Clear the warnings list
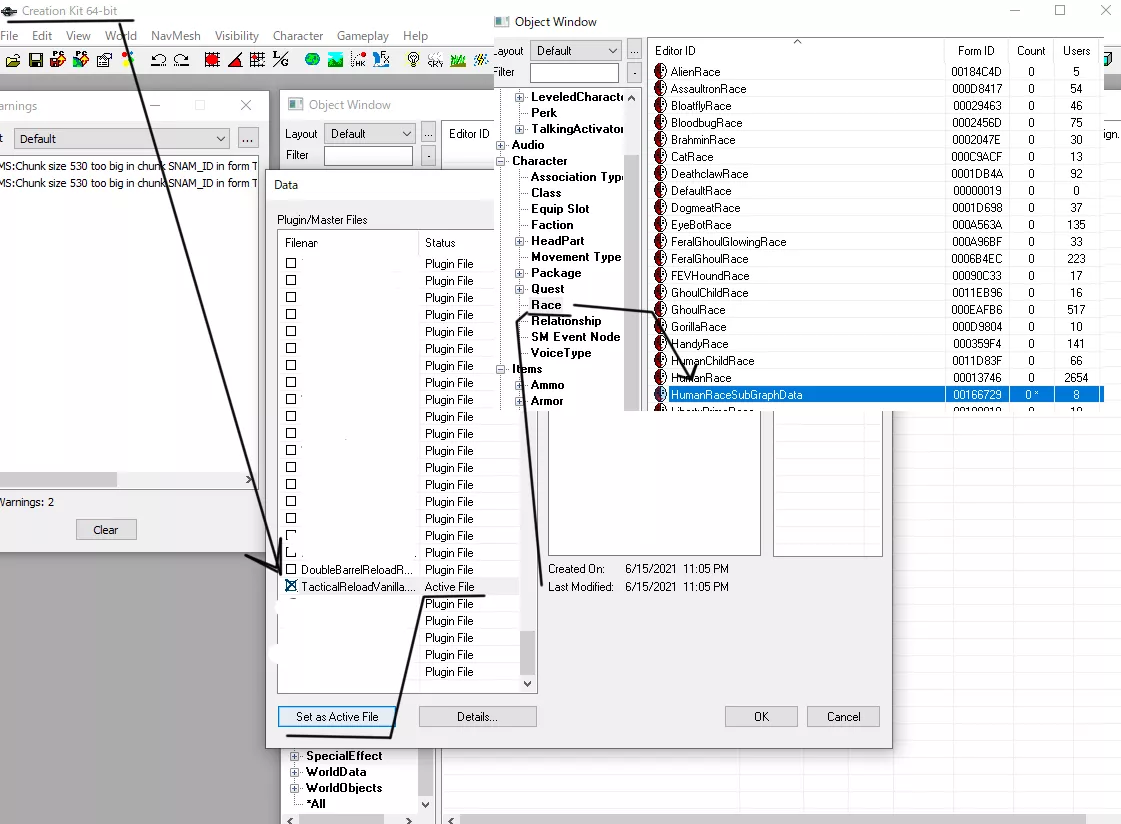The width and height of the screenshot is (1121, 824). point(106,530)
